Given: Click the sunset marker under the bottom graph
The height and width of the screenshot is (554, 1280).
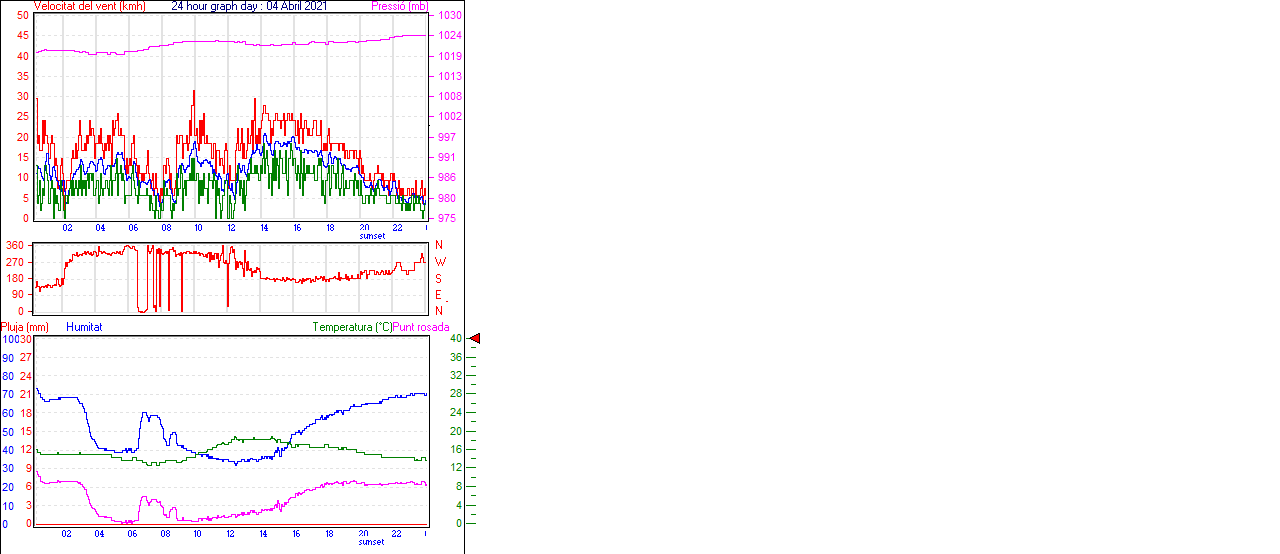Looking at the screenshot, I should [x=372, y=541].
